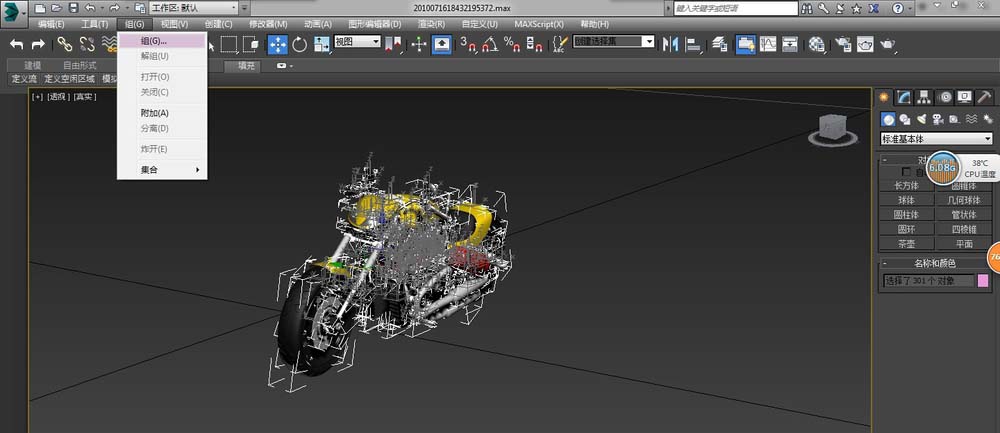Open the 创建选择集 named selection dropdown
Screen dimensions: 1000x433
614,42
